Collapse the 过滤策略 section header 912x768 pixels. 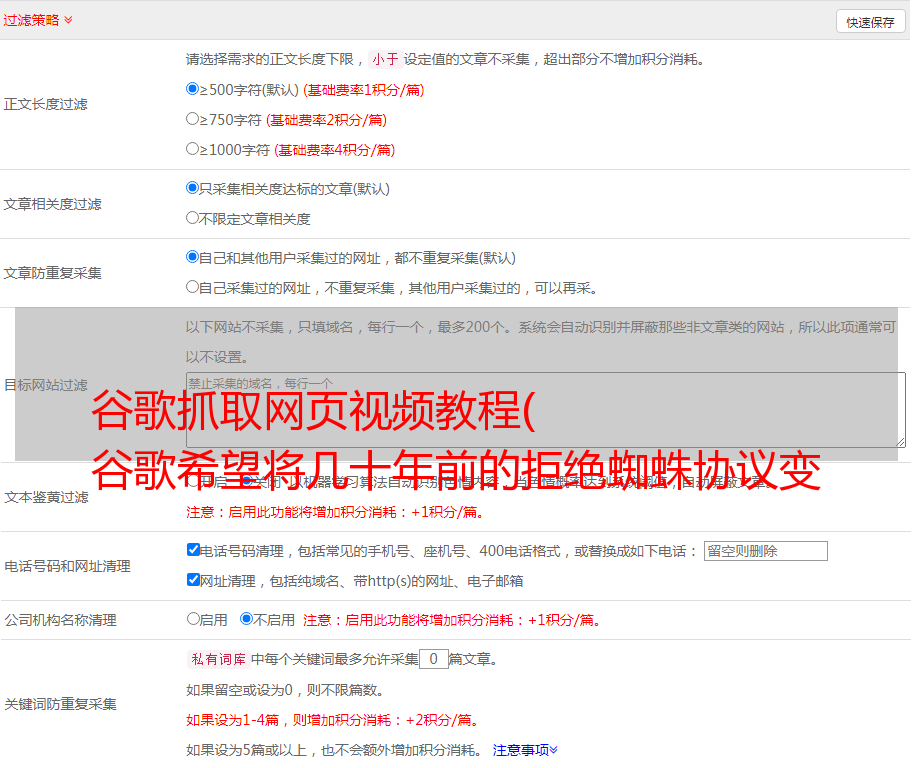click(x=38, y=20)
